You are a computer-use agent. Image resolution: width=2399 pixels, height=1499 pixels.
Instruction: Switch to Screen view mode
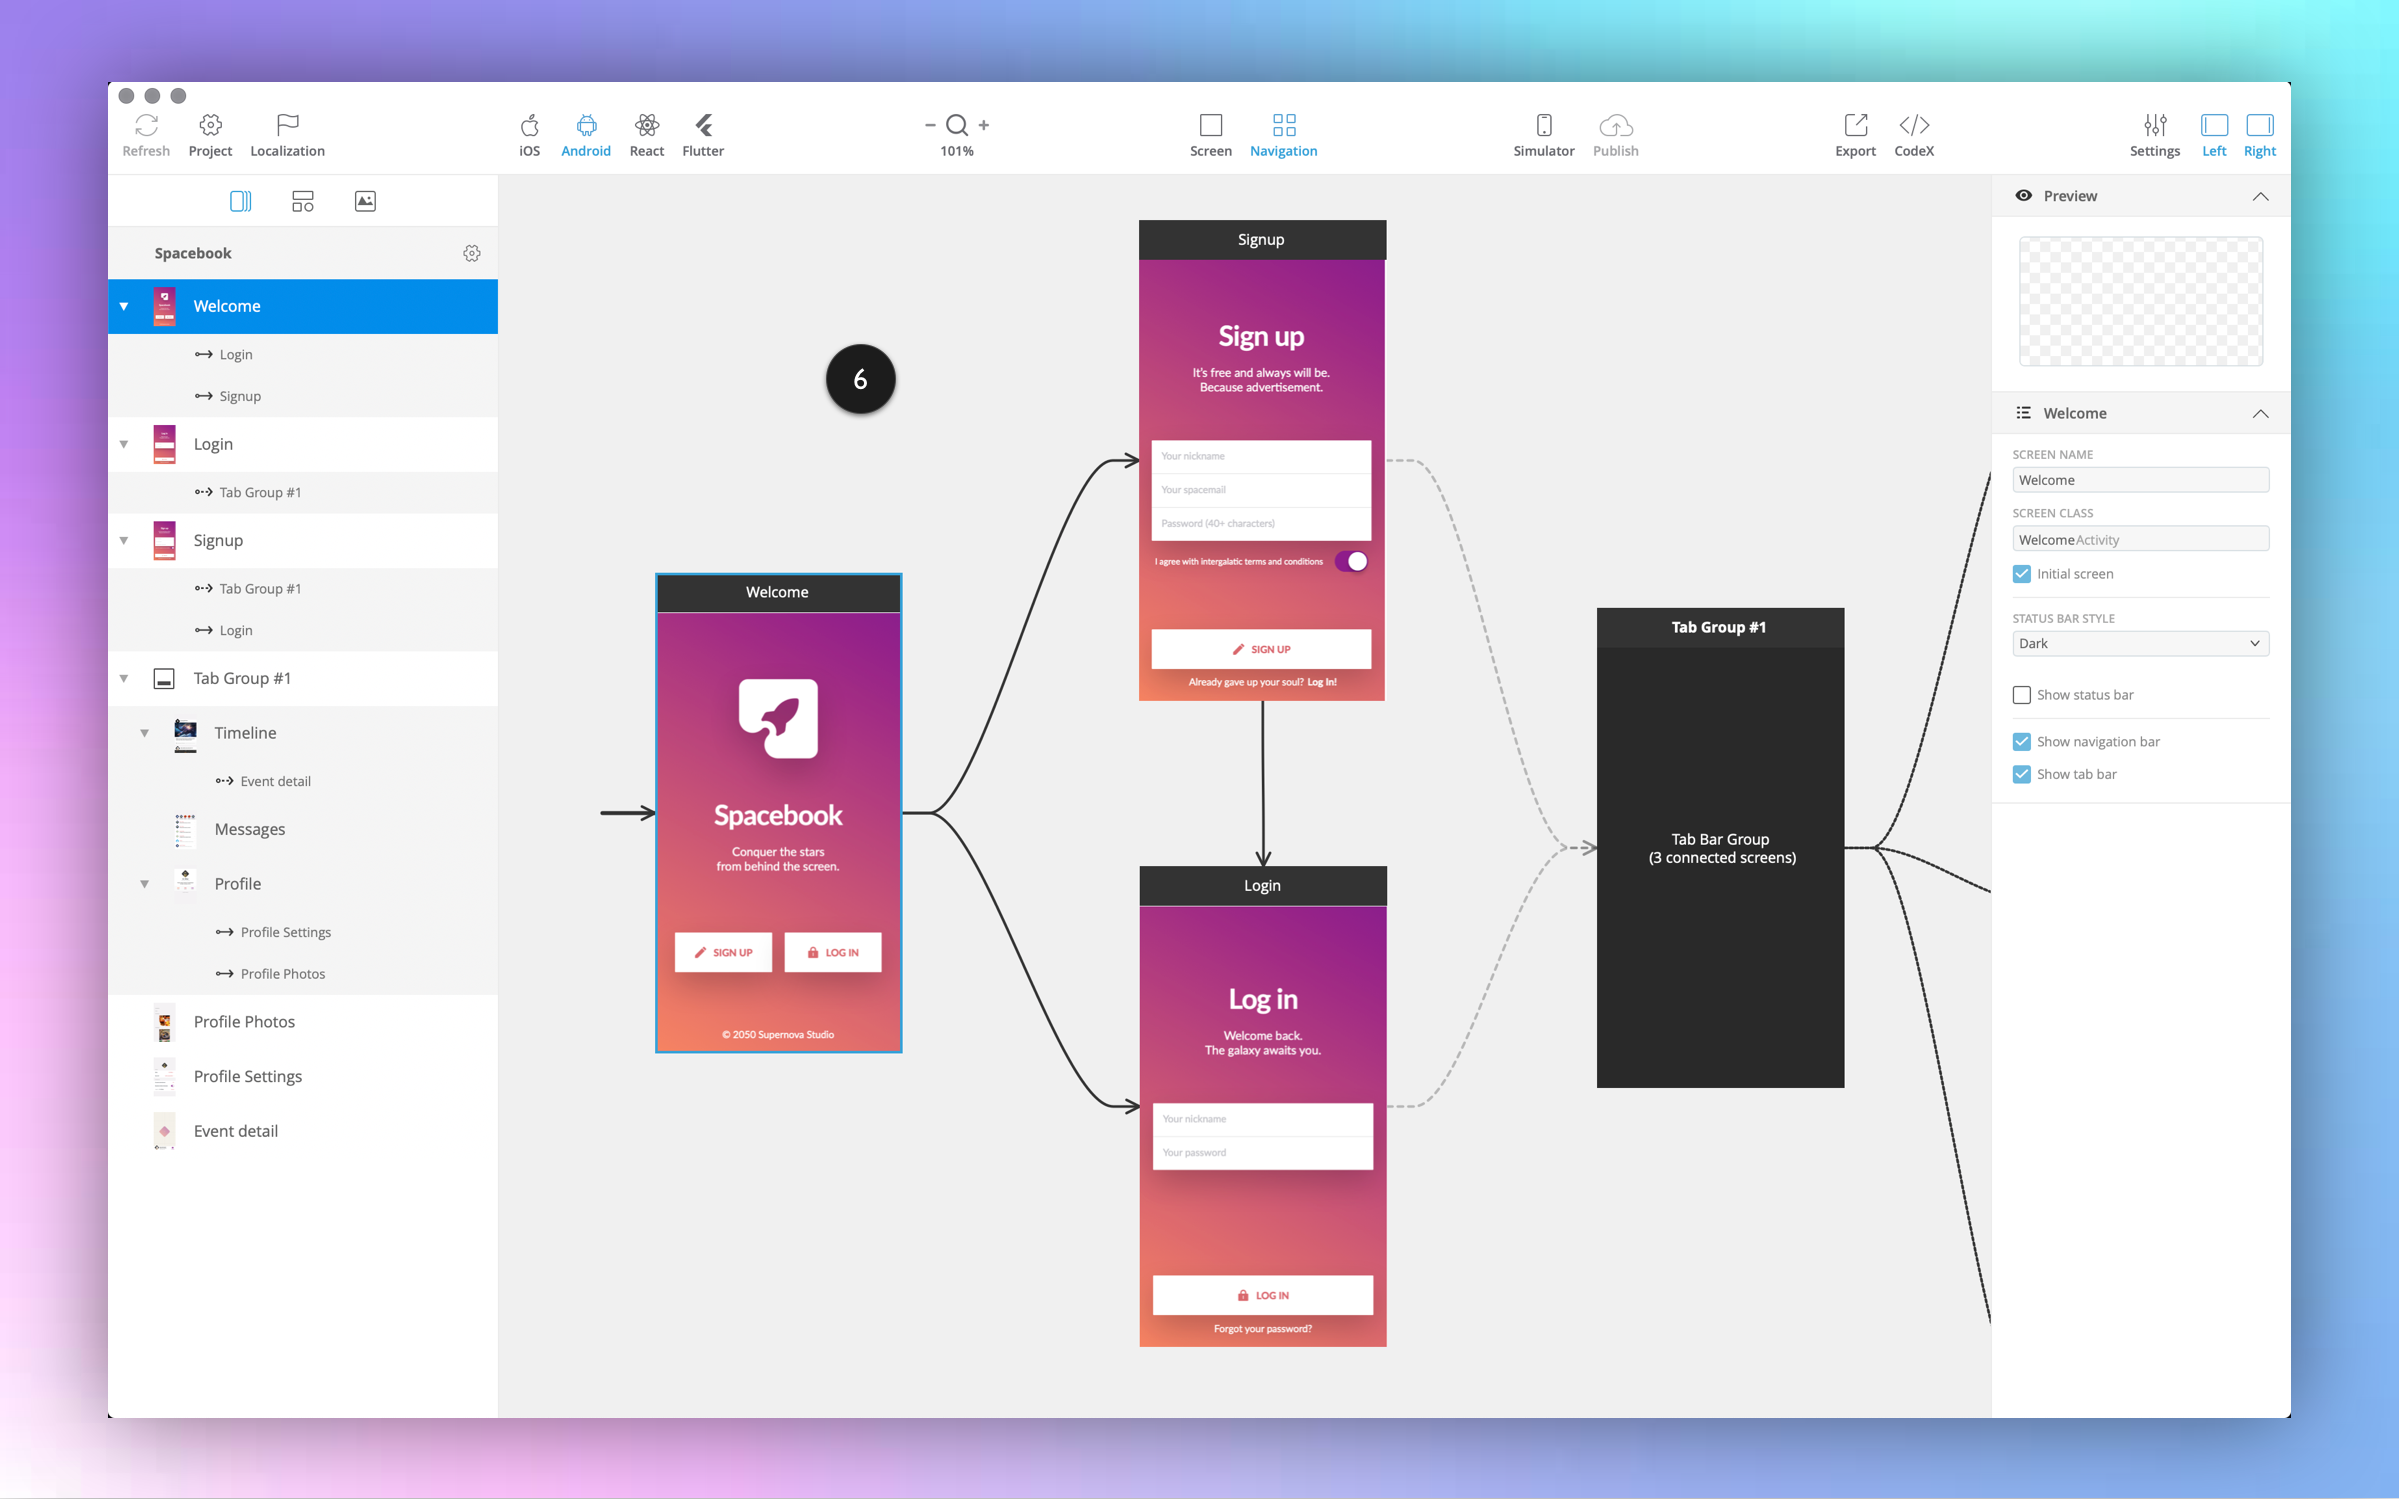click(x=1210, y=126)
